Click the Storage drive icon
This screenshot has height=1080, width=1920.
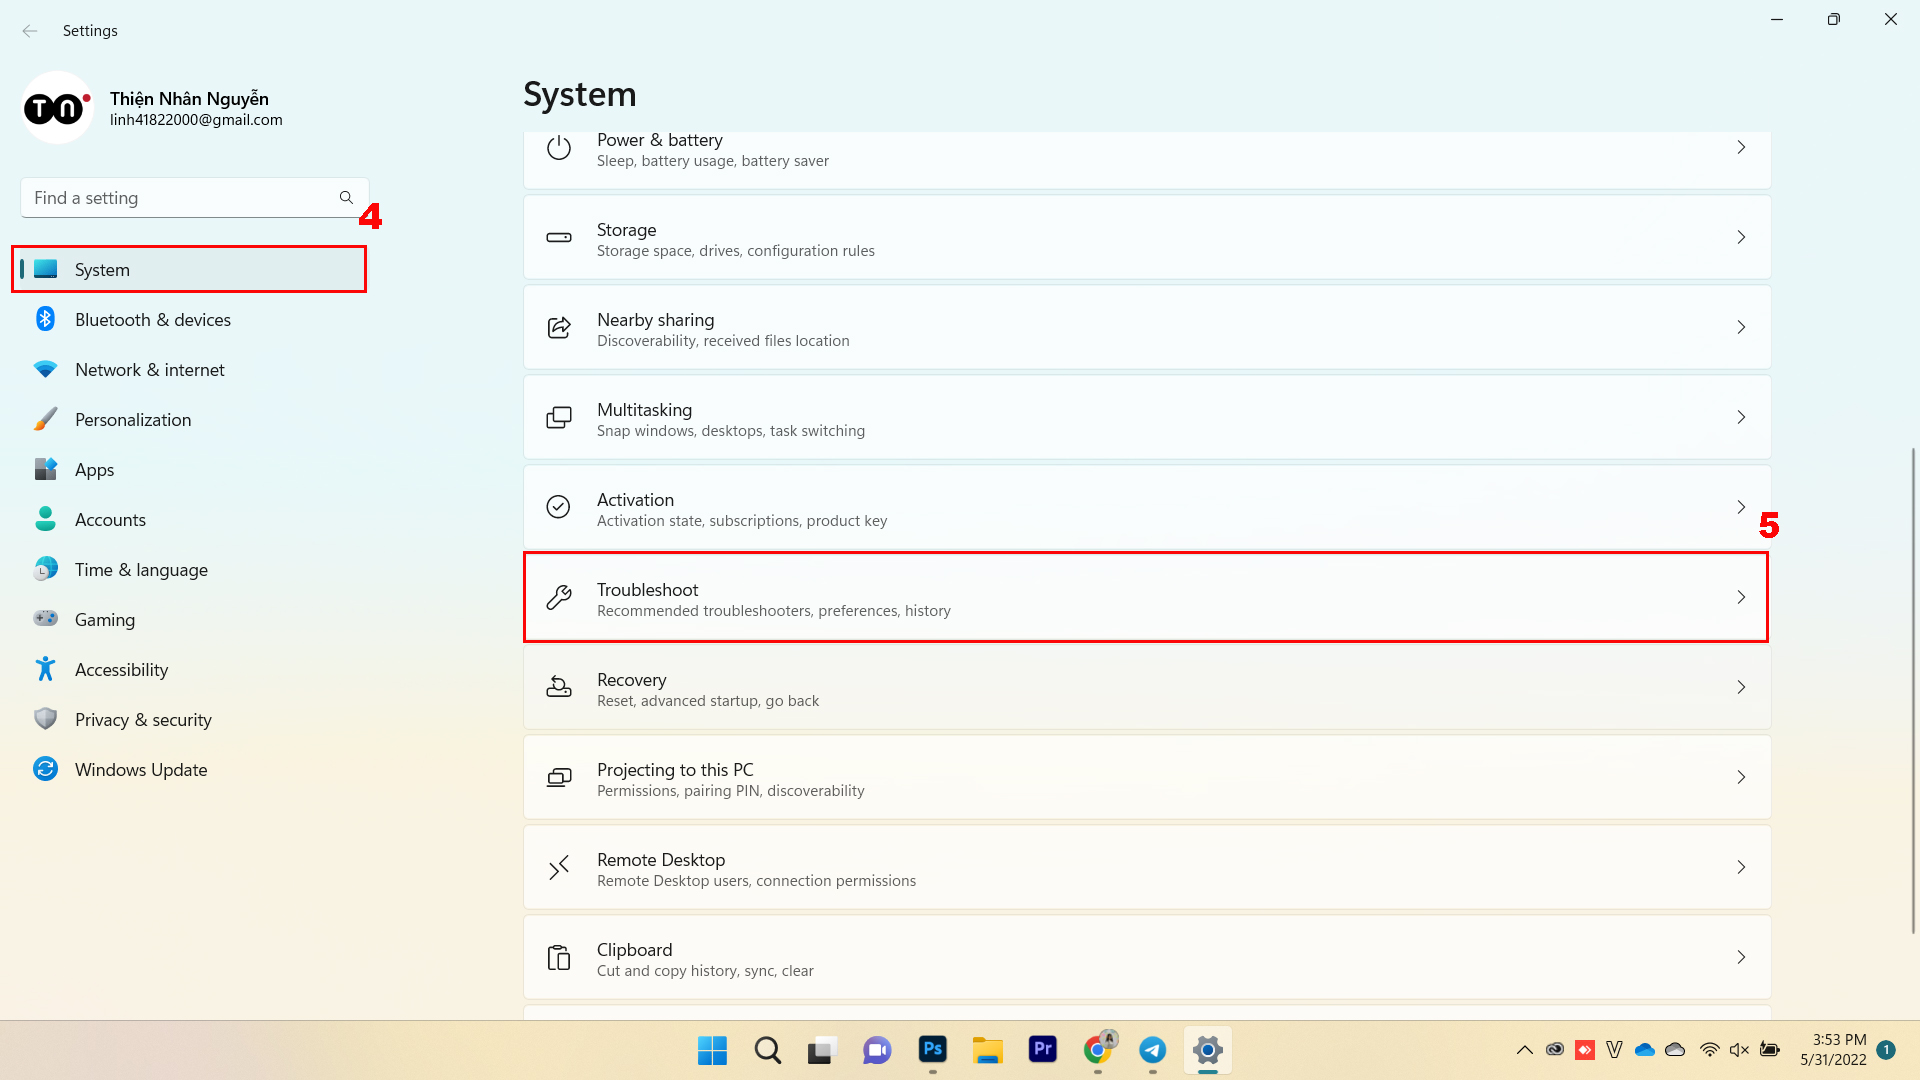coord(559,238)
